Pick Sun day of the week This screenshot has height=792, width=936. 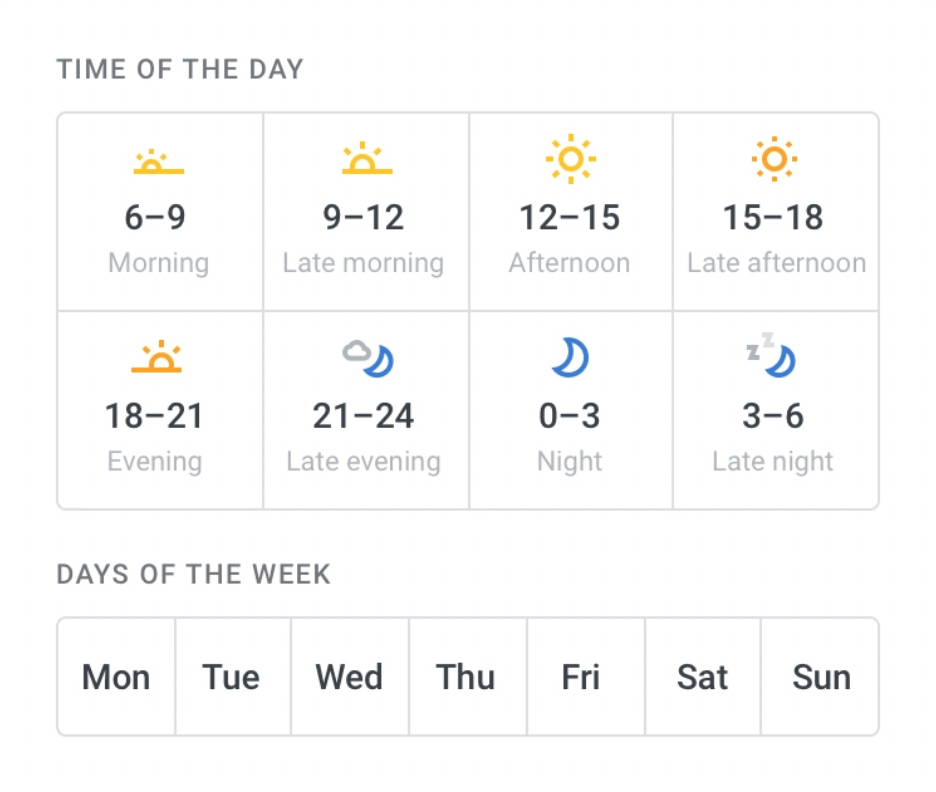pos(821,677)
